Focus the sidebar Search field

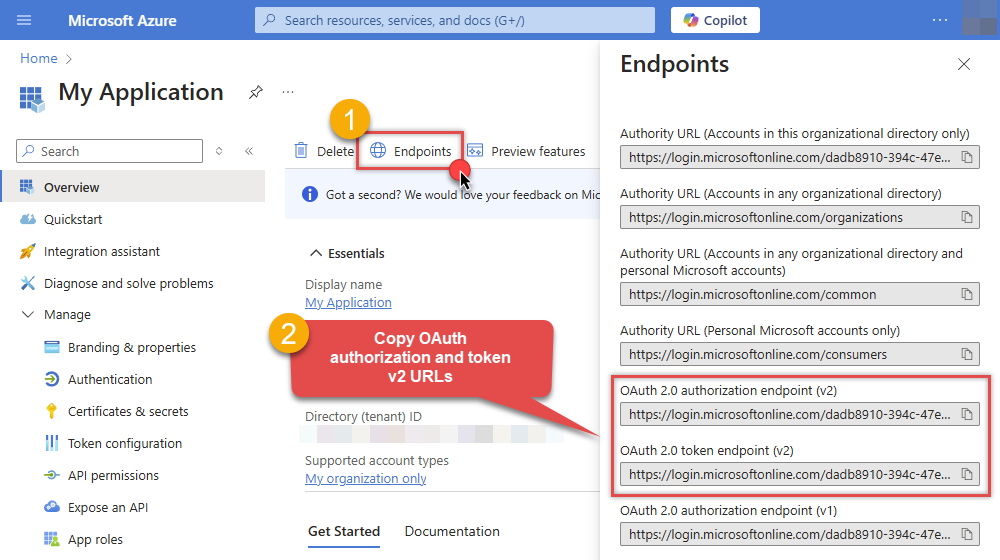click(x=110, y=151)
